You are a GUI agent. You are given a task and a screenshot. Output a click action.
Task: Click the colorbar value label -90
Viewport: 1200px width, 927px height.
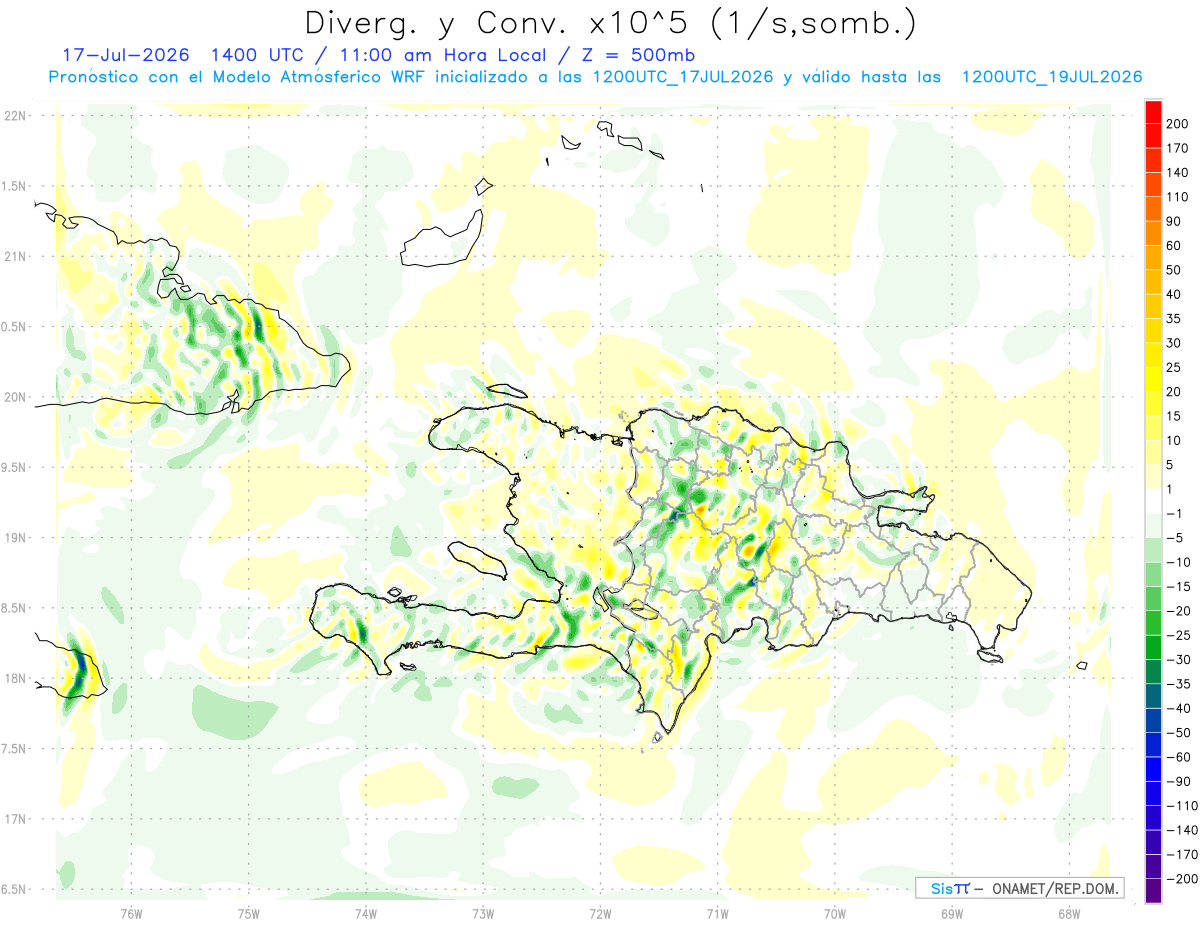click(1178, 781)
